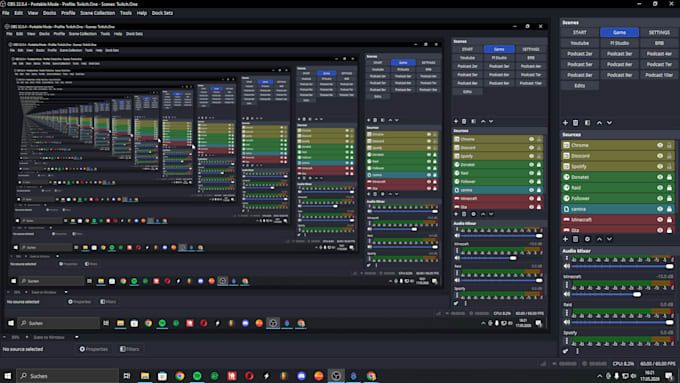Open the Docks menu in the outermost menu bar

tap(49, 13)
